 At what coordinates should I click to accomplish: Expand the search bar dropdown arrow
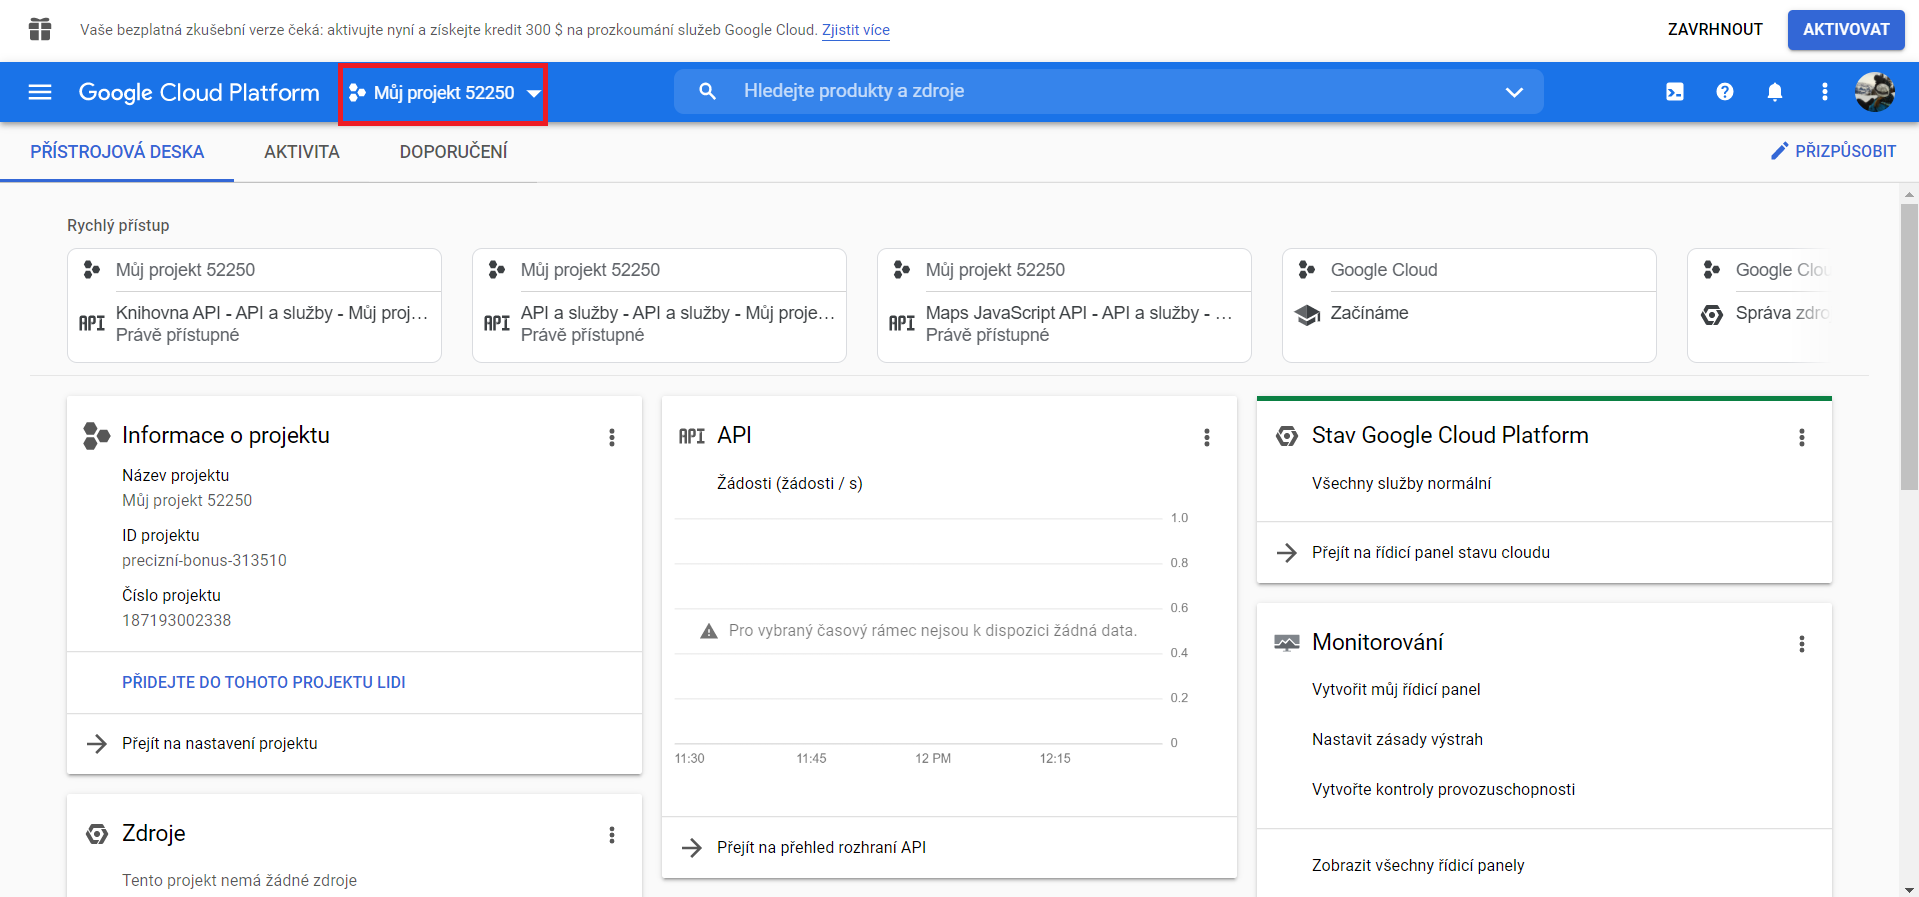tap(1514, 92)
